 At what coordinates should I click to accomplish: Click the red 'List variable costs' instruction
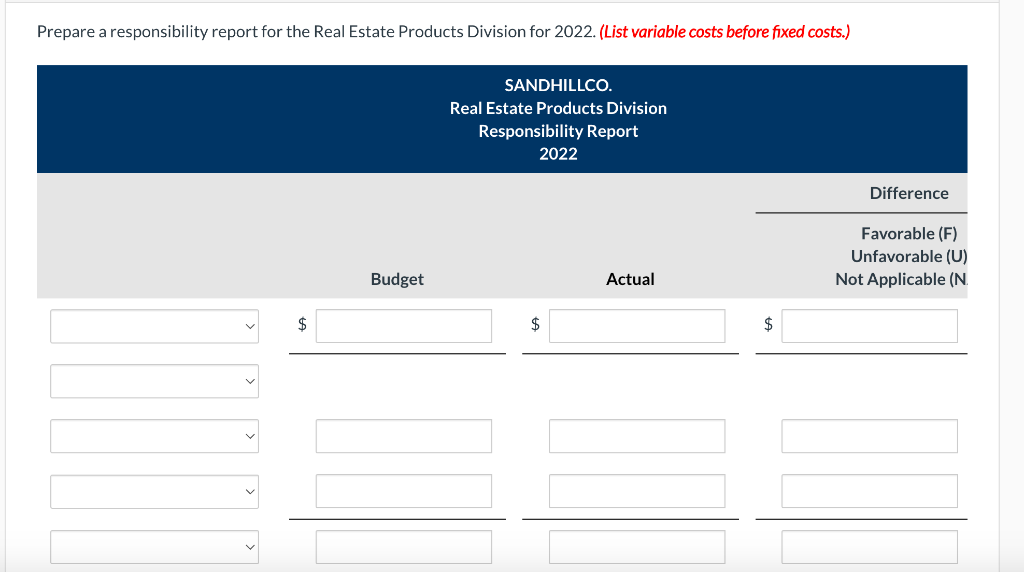pyautogui.click(x=725, y=32)
